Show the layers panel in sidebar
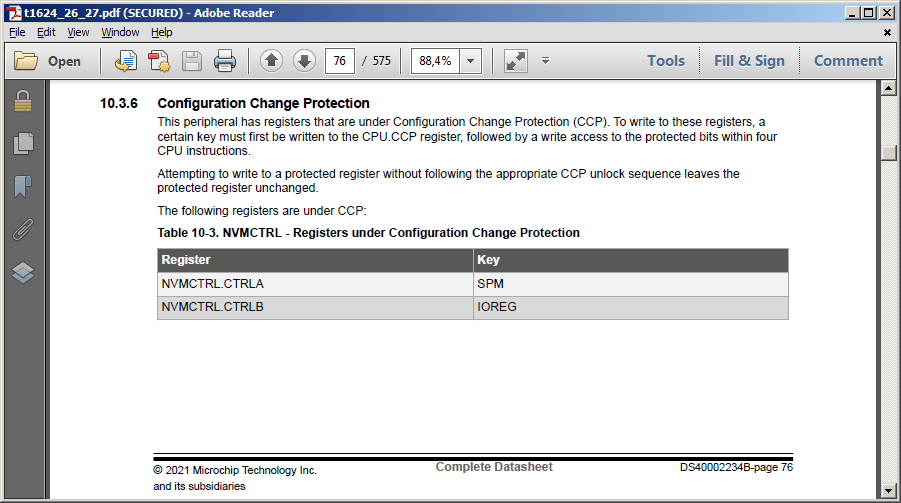 coord(23,272)
